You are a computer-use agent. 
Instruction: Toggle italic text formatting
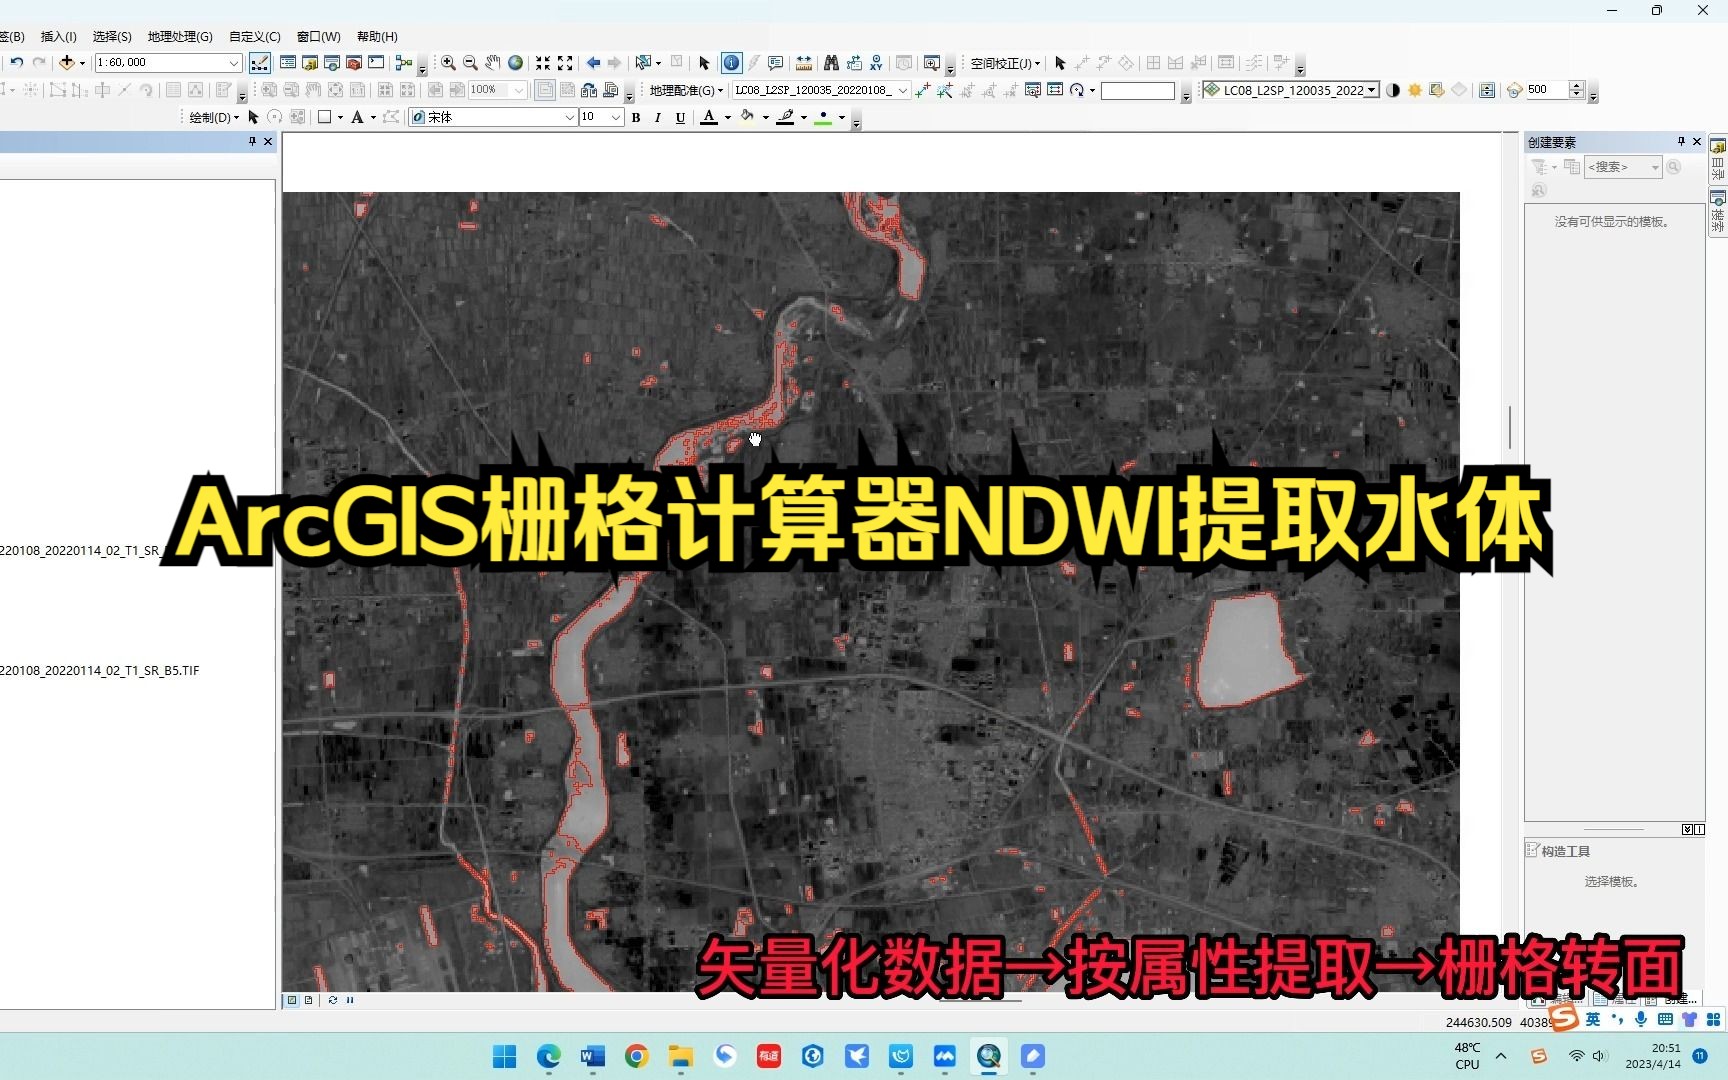click(658, 117)
